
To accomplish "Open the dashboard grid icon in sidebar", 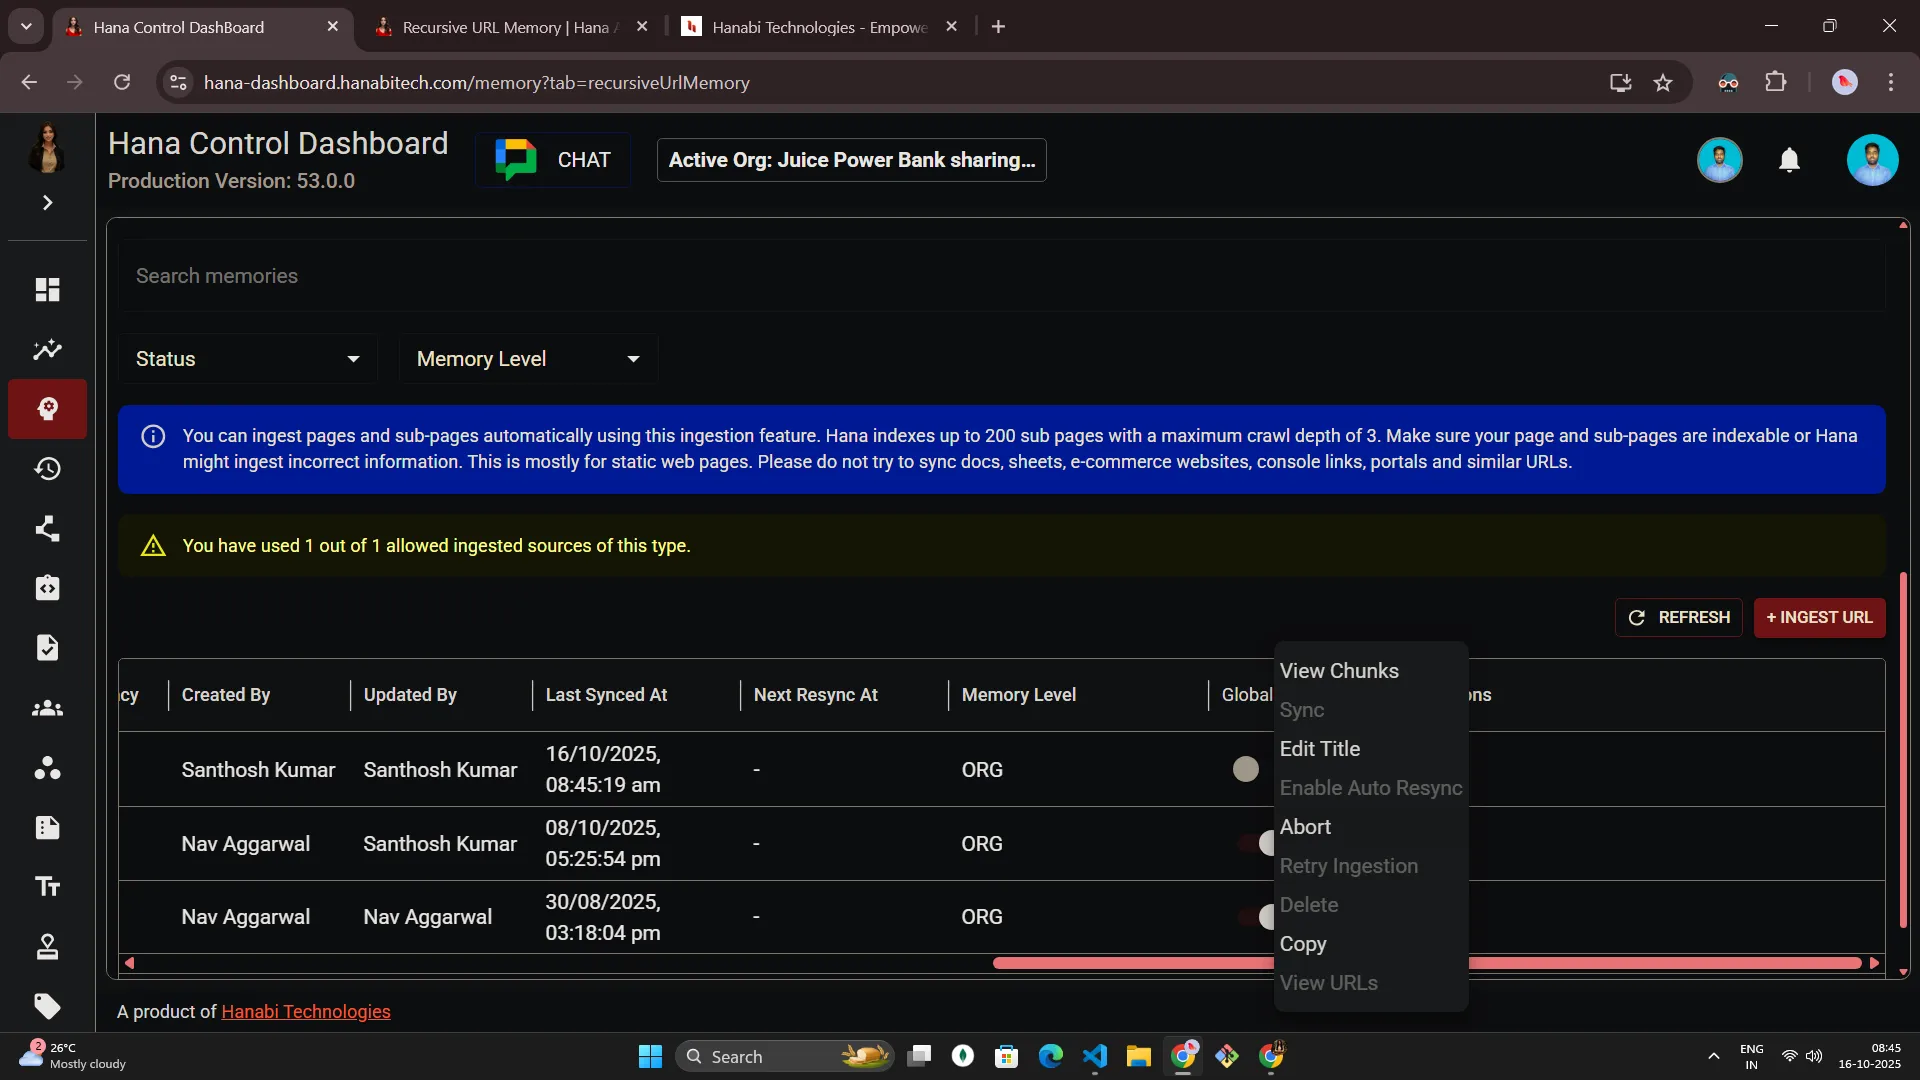I will click(47, 290).
